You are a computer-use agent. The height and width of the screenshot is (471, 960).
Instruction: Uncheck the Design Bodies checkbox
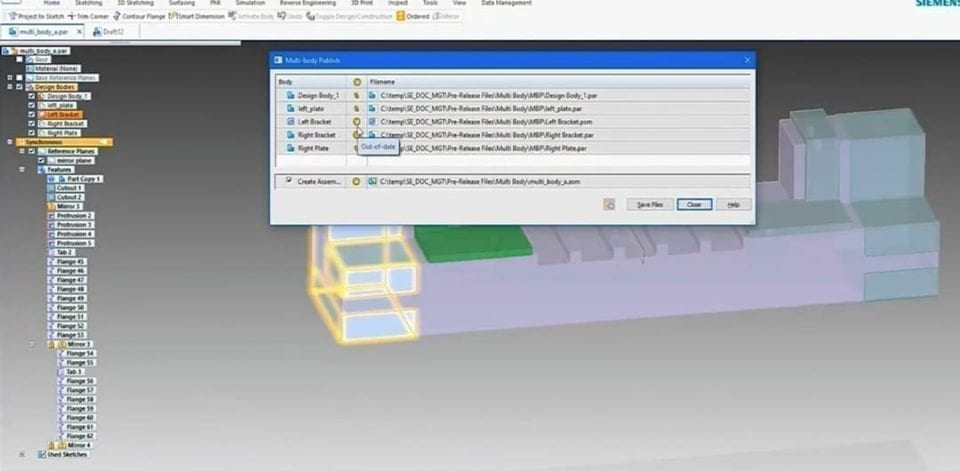(20, 87)
